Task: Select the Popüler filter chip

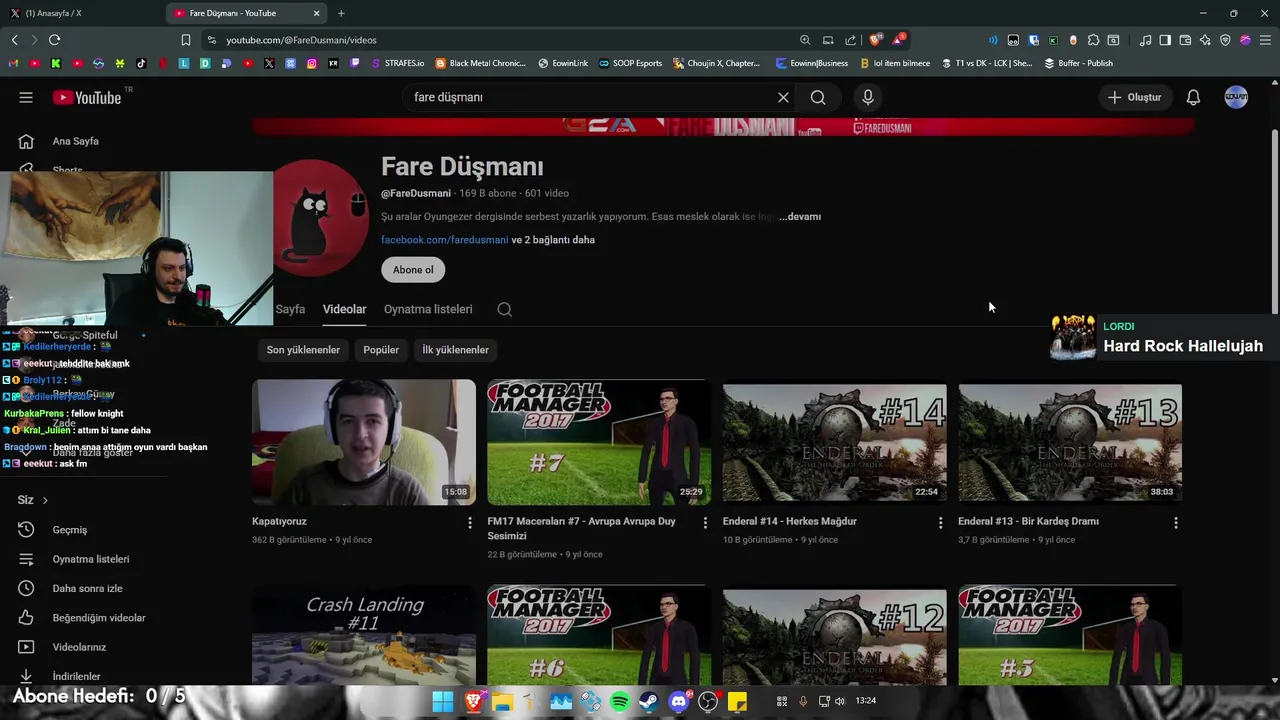Action: 381,350
